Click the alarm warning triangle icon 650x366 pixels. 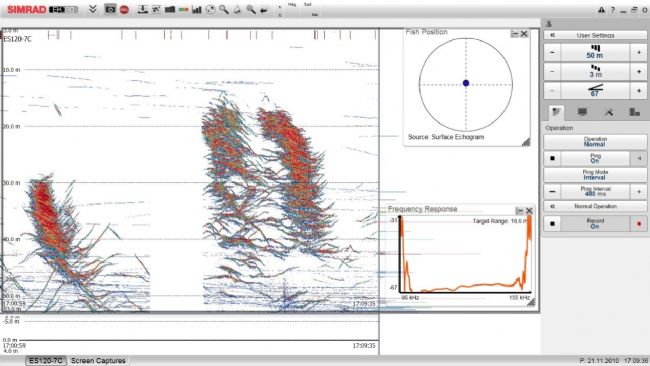tap(601, 10)
